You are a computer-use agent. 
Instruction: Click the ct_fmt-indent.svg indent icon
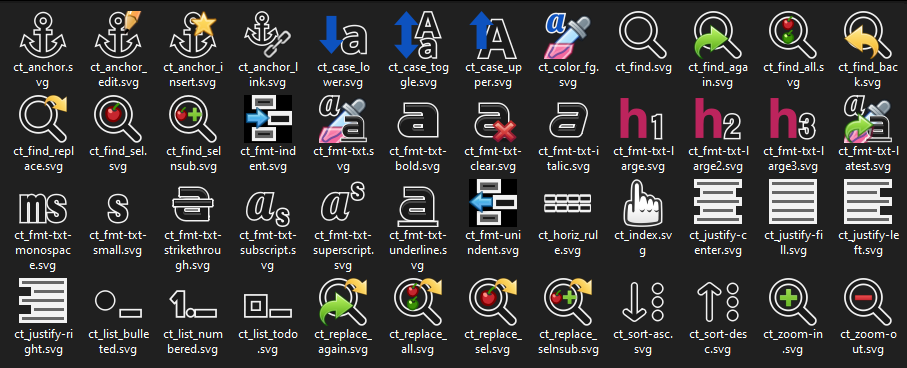[268, 119]
